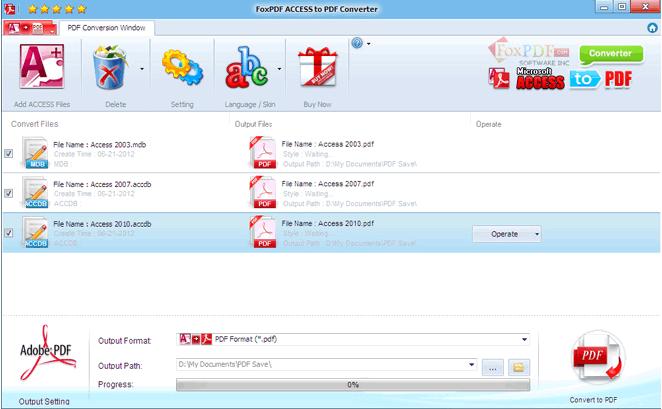The width and height of the screenshot is (662, 409).
Task: Select the File Name : Access 2003.pdf text
Action: tap(328, 144)
